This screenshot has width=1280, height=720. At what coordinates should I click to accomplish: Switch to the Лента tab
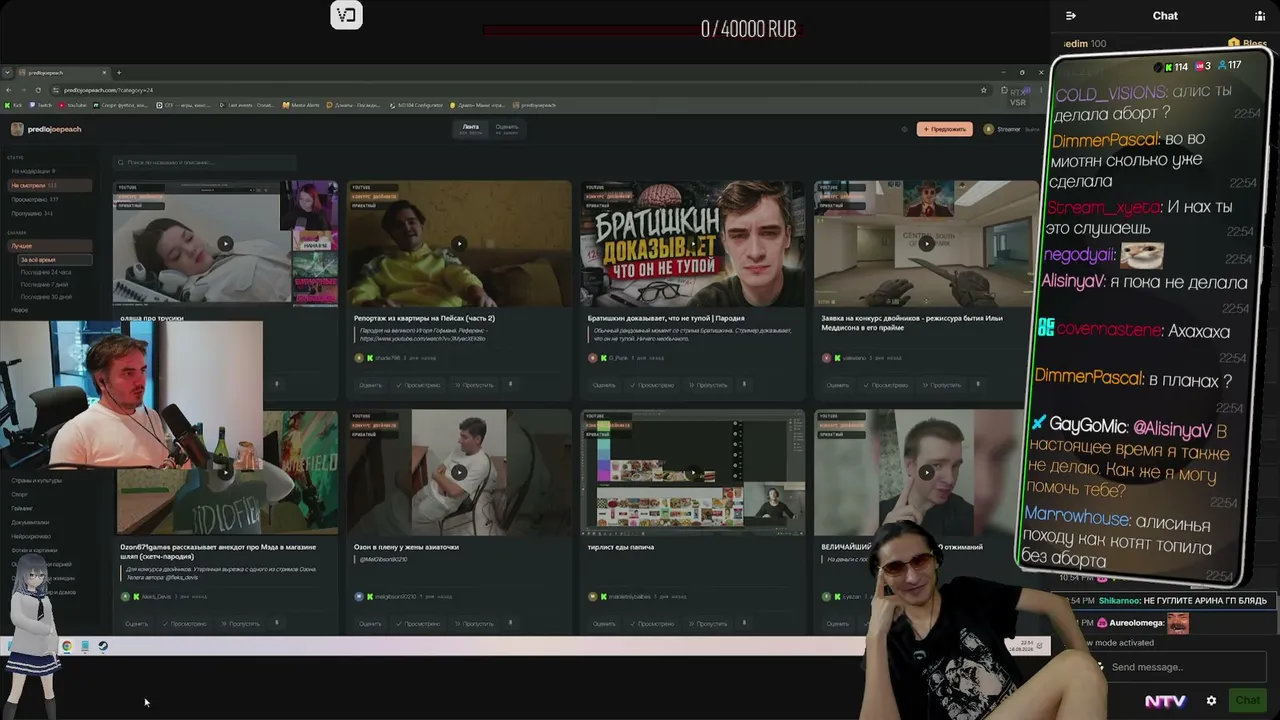471,129
